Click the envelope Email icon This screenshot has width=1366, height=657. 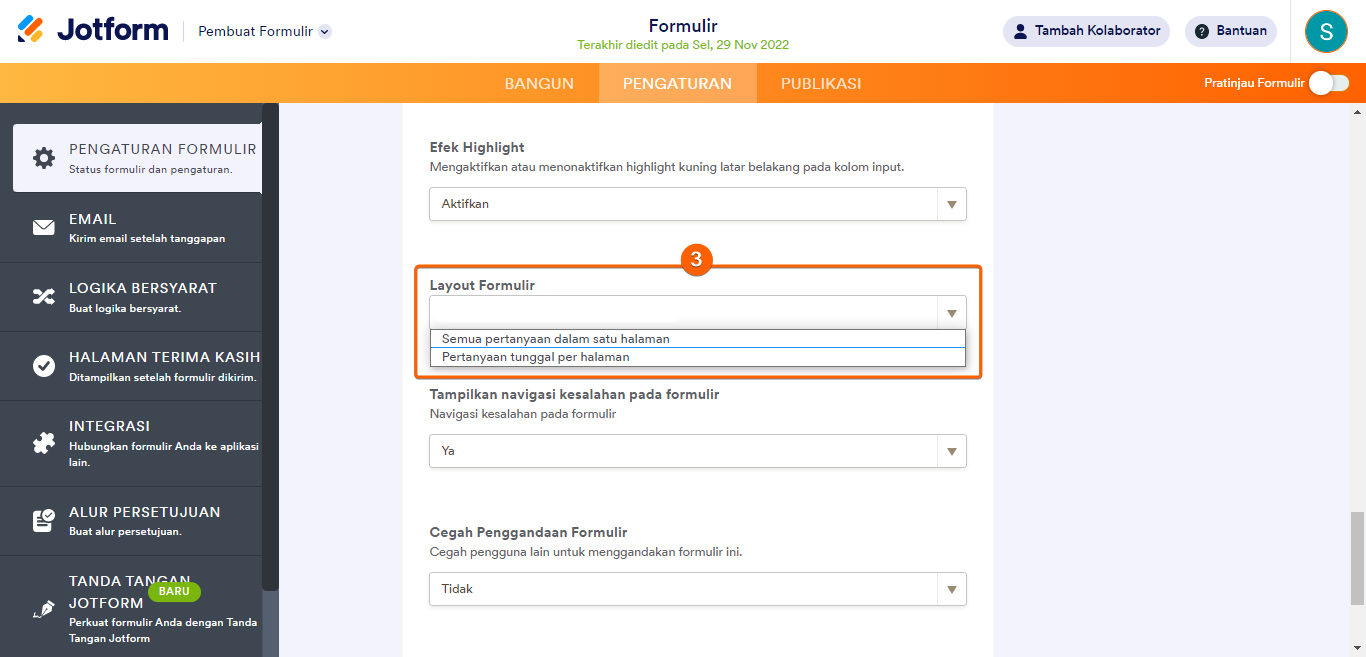coord(44,228)
